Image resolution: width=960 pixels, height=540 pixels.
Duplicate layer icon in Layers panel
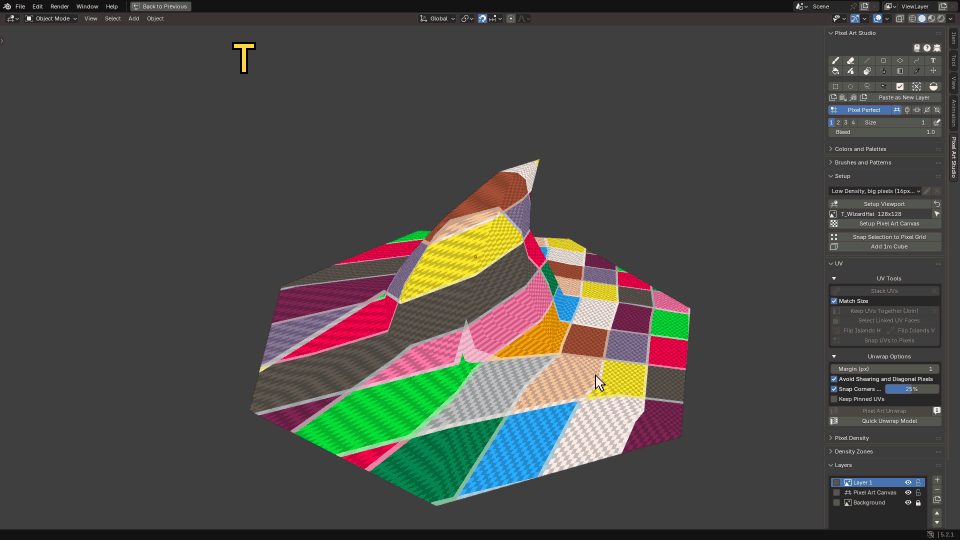click(937, 500)
